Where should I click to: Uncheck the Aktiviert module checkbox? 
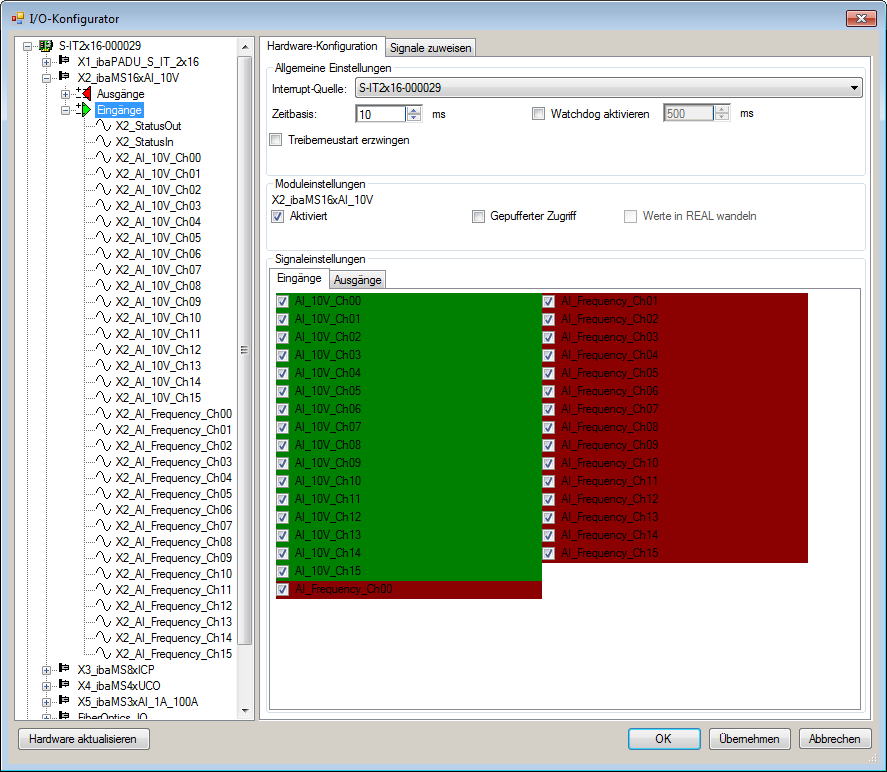pyautogui.click(x=278, y=216)
